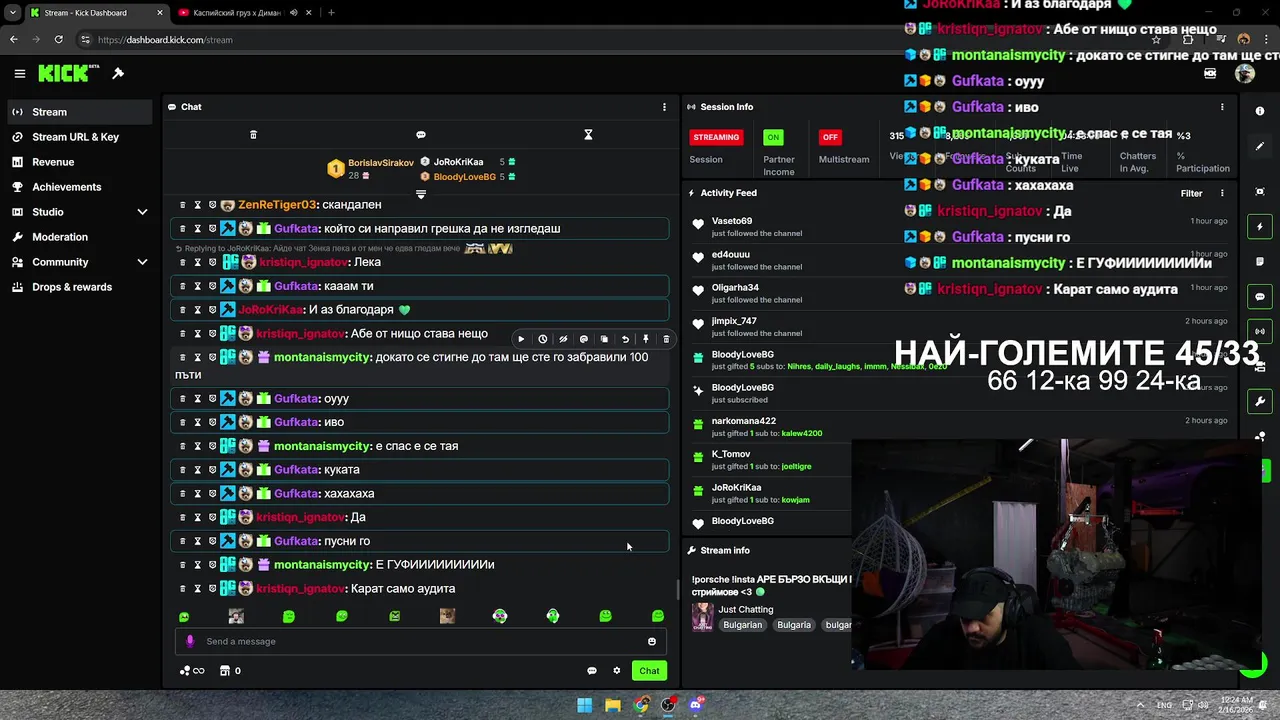Open File Explorer from taskbar

point(613,705)
